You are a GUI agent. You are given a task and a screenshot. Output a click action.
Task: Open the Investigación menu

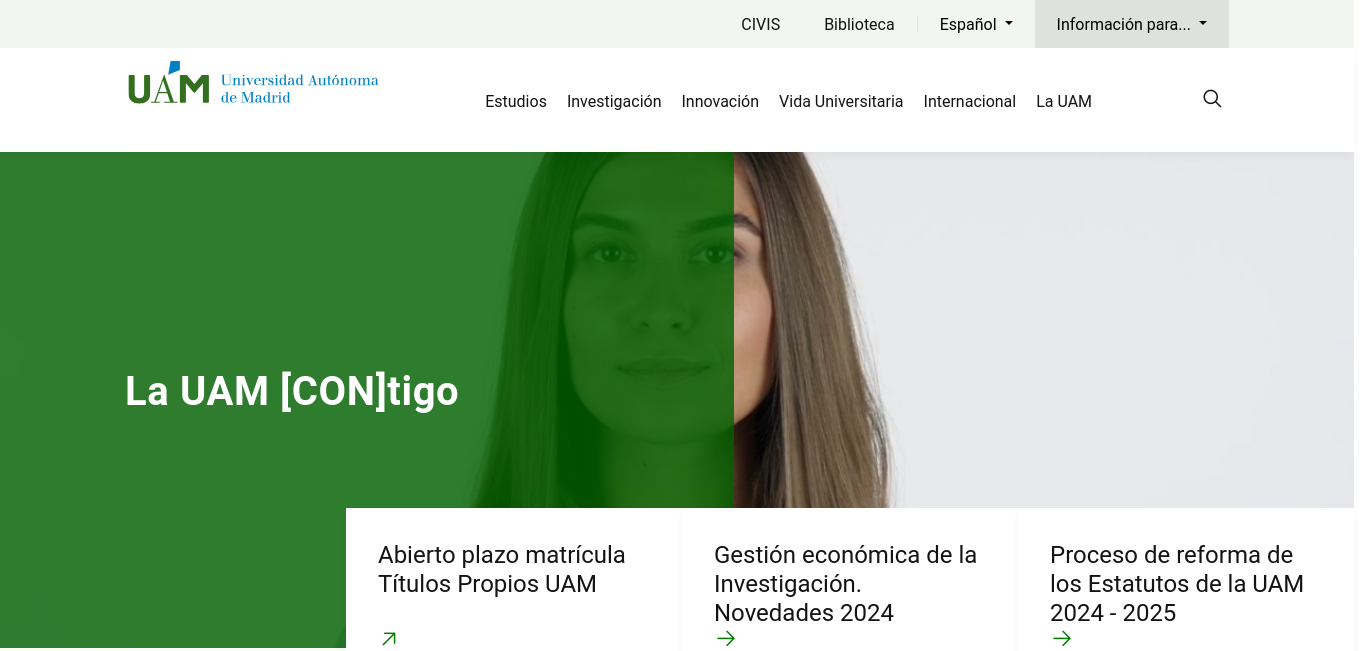(x=614, y=101)
